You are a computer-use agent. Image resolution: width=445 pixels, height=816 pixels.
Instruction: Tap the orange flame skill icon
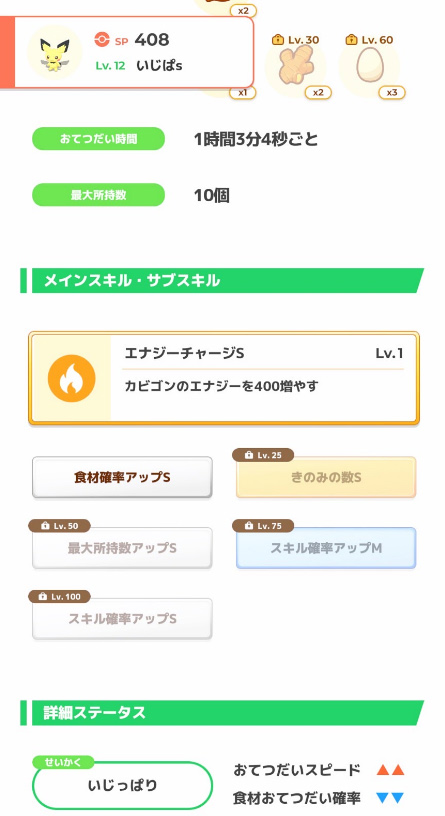coord(71,378)
